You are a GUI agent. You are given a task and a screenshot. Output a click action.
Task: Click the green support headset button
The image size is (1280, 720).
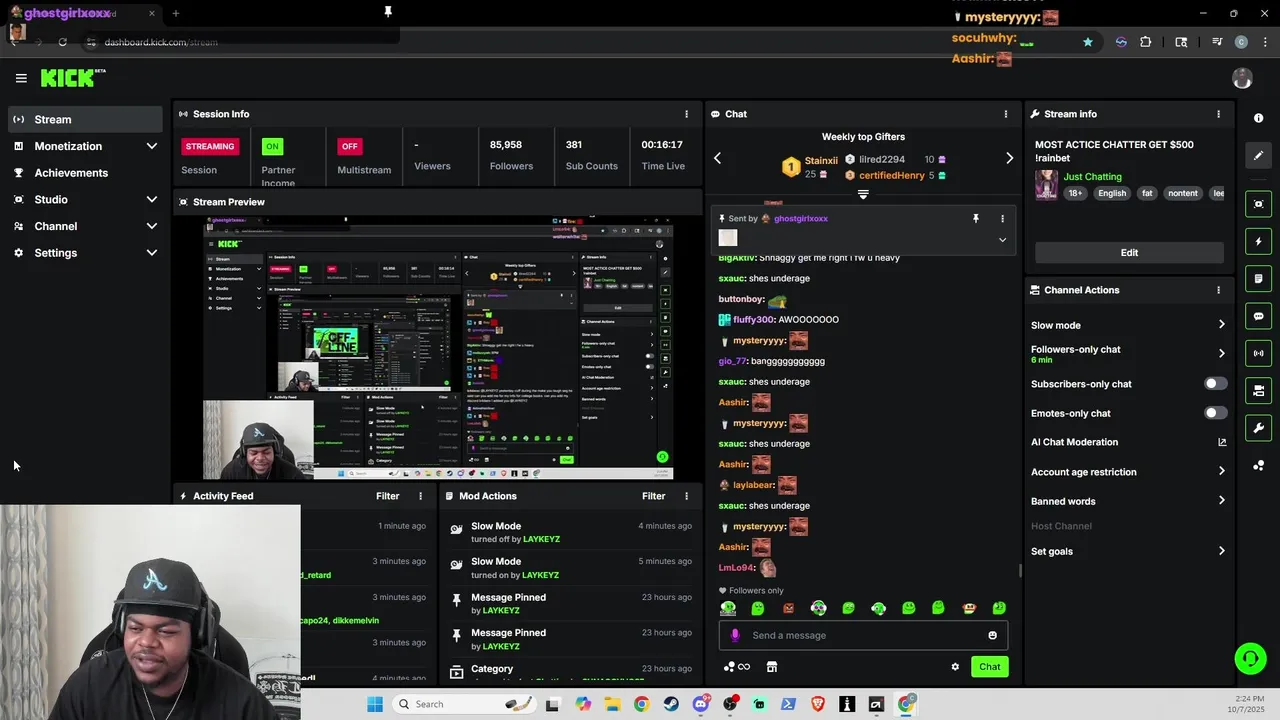click(x=1250, y=658)
